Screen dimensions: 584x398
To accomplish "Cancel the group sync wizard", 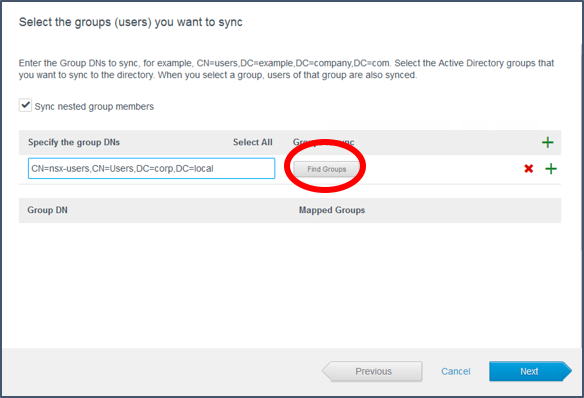I will pyautogui.click(x=456, y=371).
